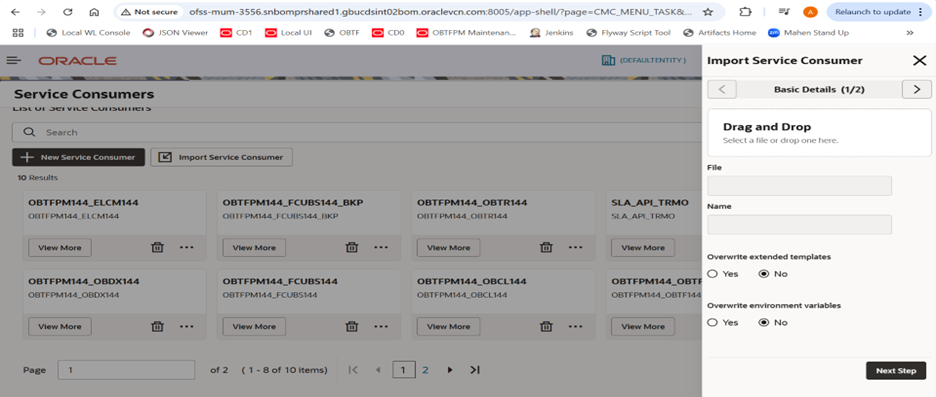Advance wizard with right chevron
The height and width of the screenshot is (397, 936).
[x=917, y=90]
